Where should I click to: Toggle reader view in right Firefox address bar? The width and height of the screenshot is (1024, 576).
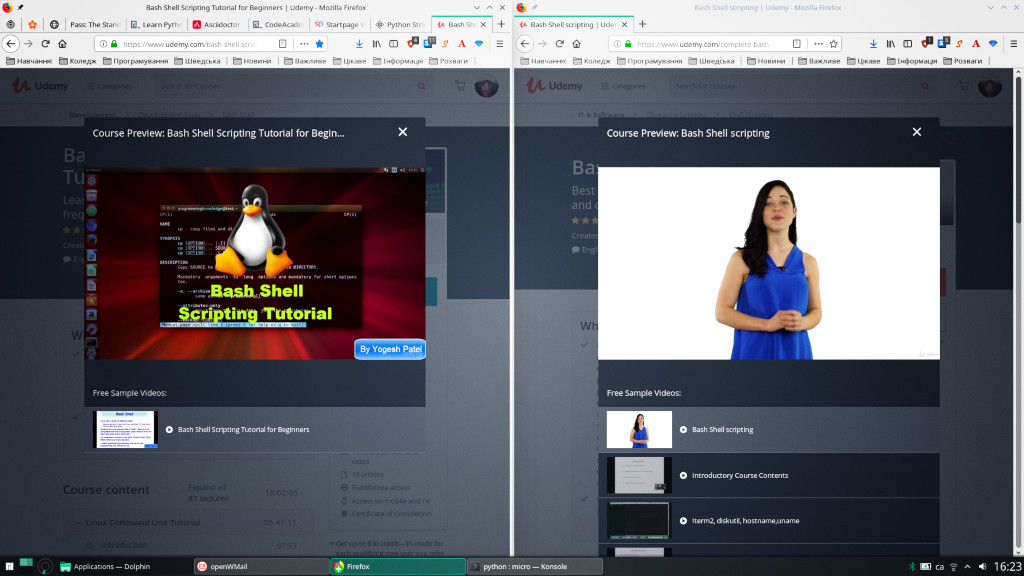pos(797,44)
